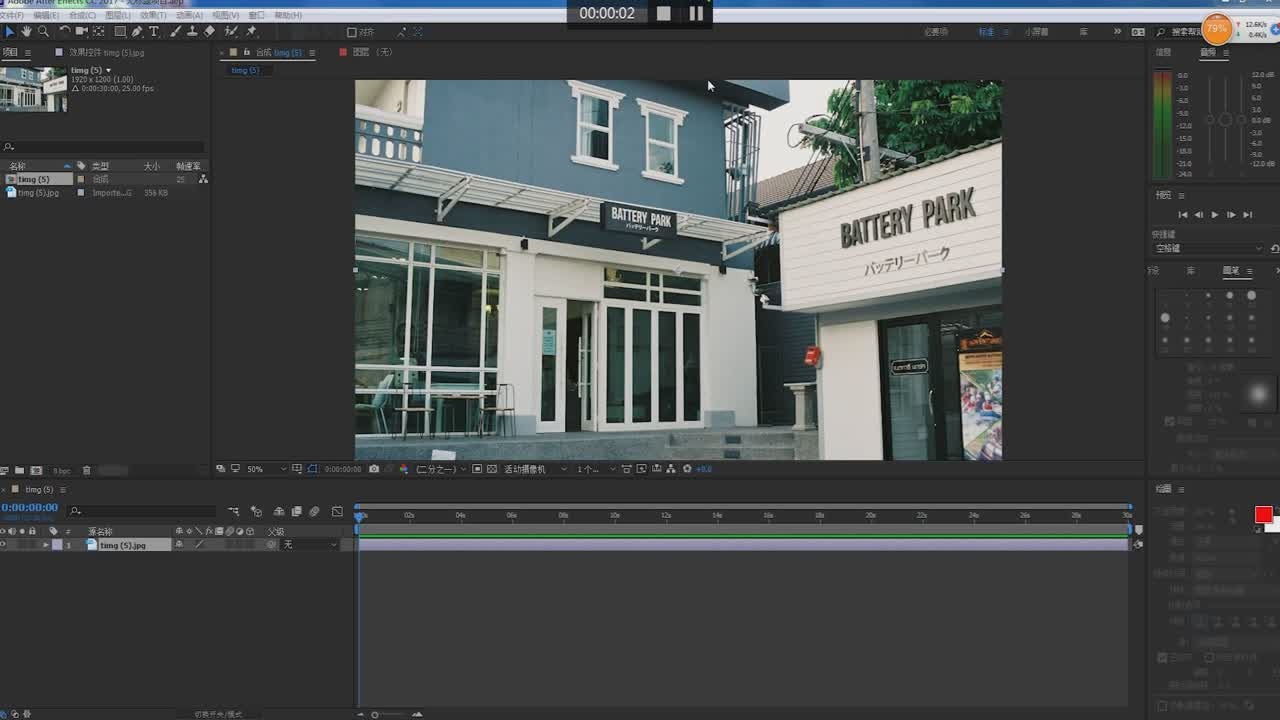1280x720 pixels.
Task: Open the composition mini-flowchart in timeline
Action: (233, 511)
